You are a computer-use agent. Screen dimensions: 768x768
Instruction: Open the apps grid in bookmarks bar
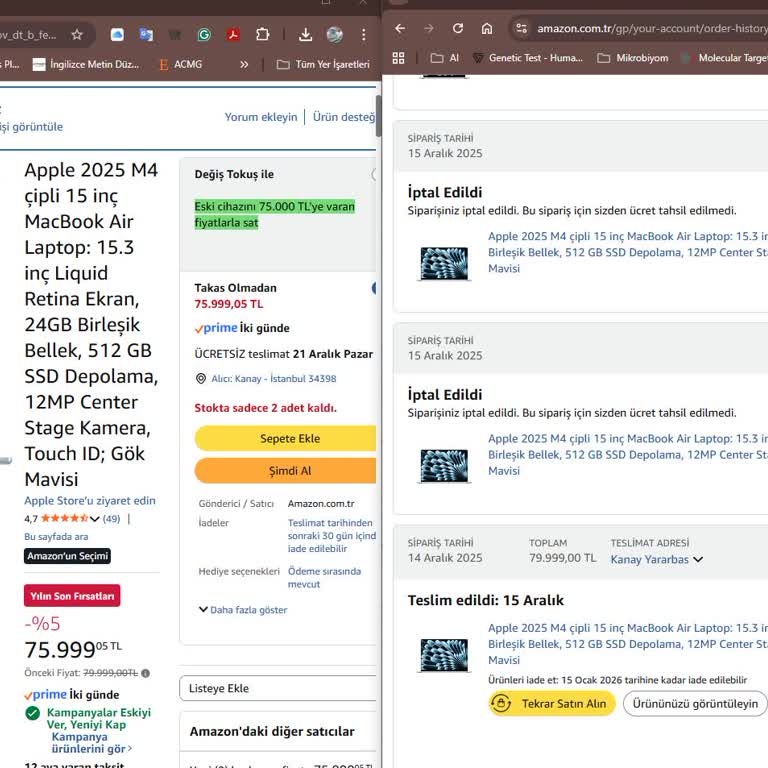coord(399,58)
